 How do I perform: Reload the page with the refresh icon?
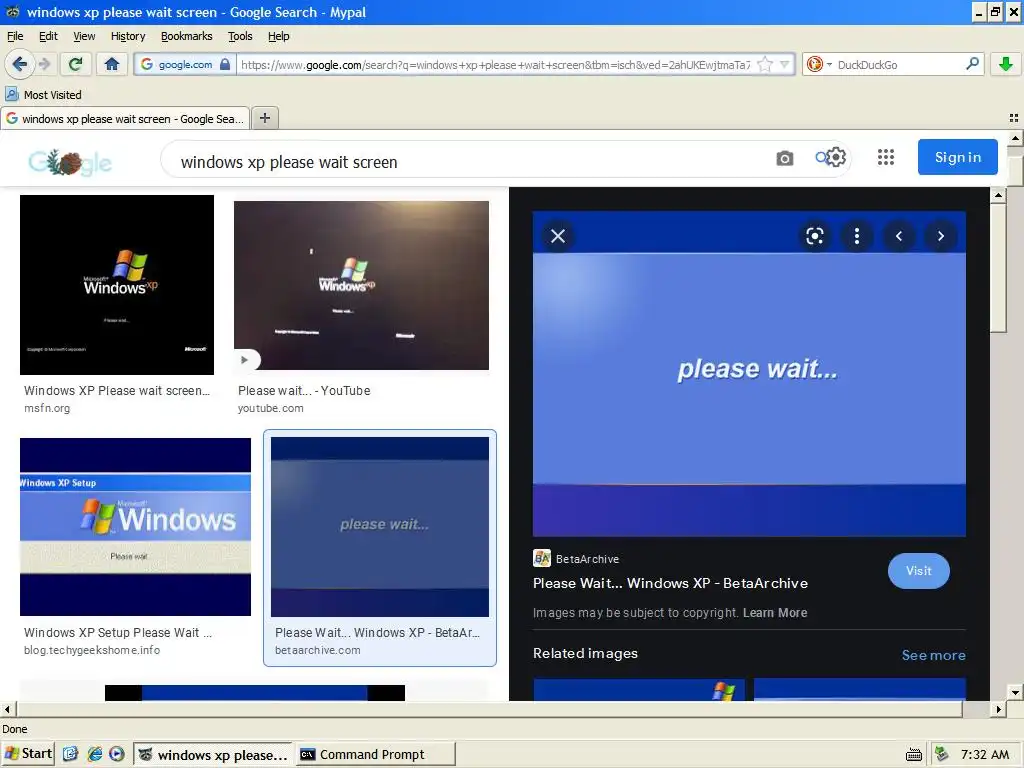point(76,64)
